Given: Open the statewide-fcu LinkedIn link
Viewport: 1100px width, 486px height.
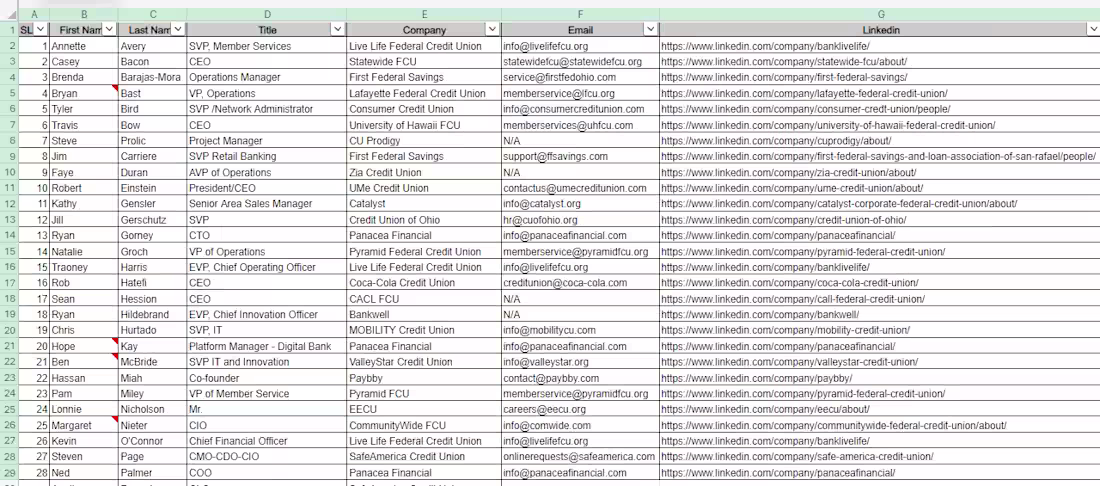Looking at the screenshot, I should (784, 62).
